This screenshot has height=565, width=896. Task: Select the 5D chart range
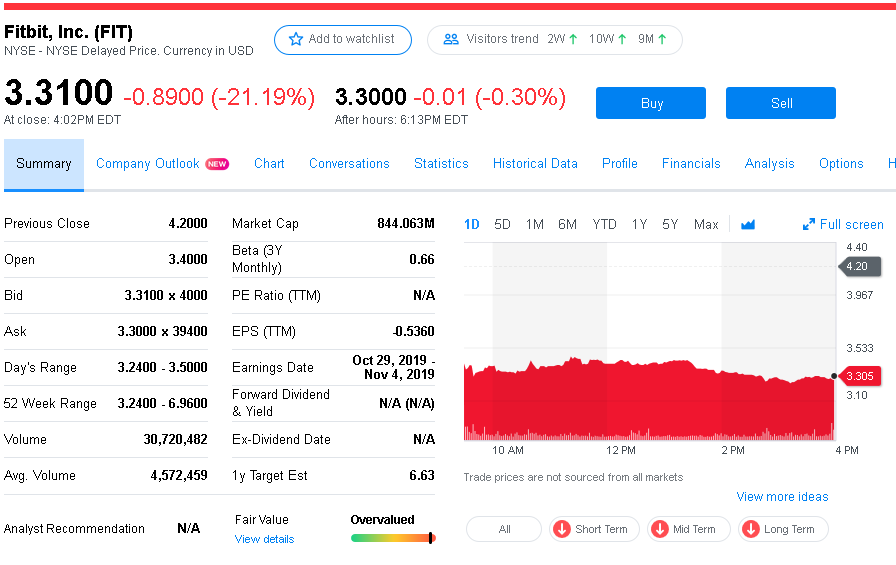pos(502,225)
